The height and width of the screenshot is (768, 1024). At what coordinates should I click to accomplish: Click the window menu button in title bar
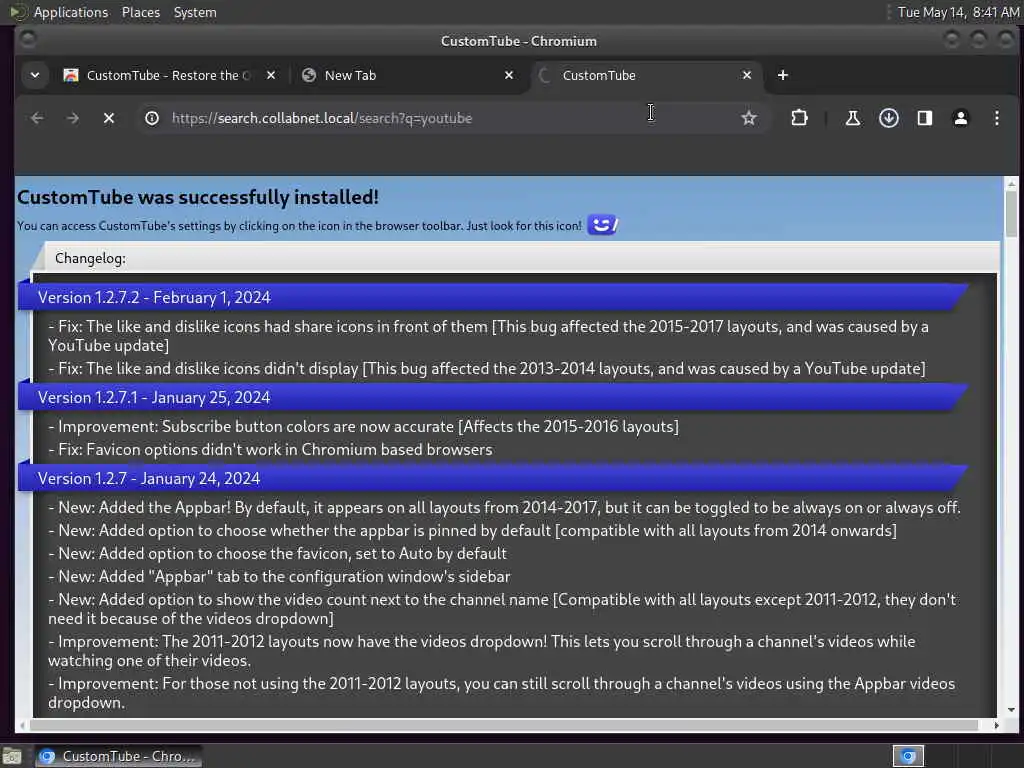tap(27, 40)
